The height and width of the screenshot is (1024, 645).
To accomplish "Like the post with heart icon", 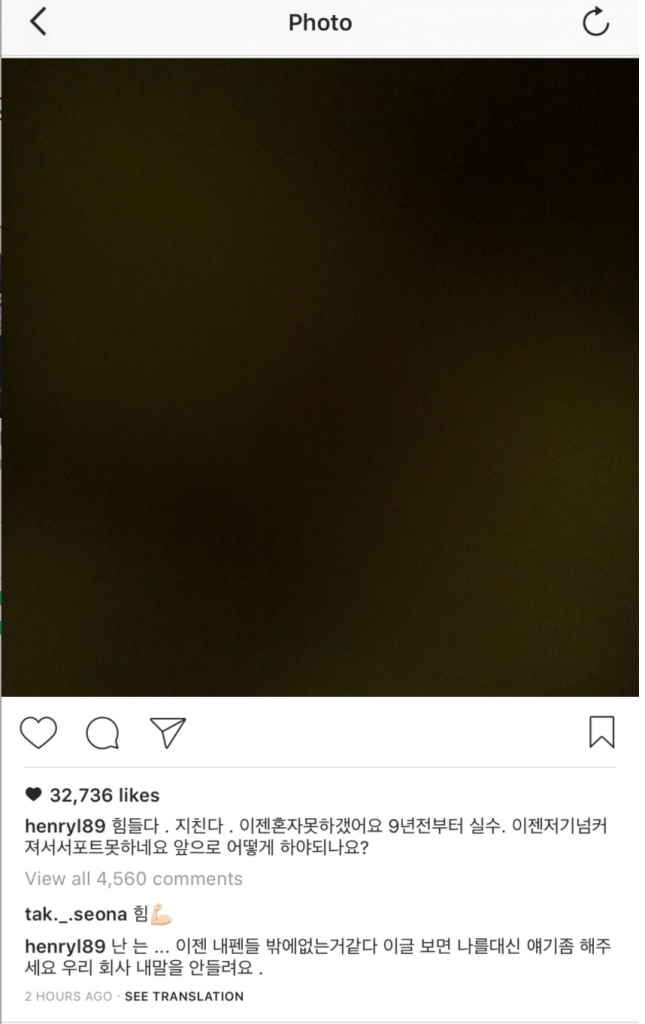I will [x=39, y=732].
